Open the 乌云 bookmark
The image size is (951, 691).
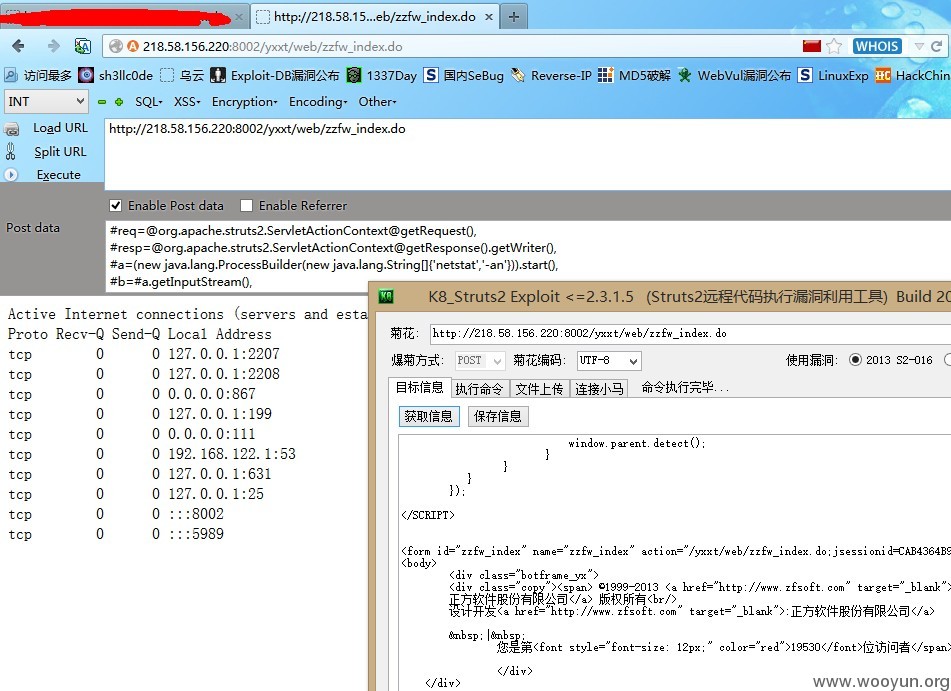(182, 75)
